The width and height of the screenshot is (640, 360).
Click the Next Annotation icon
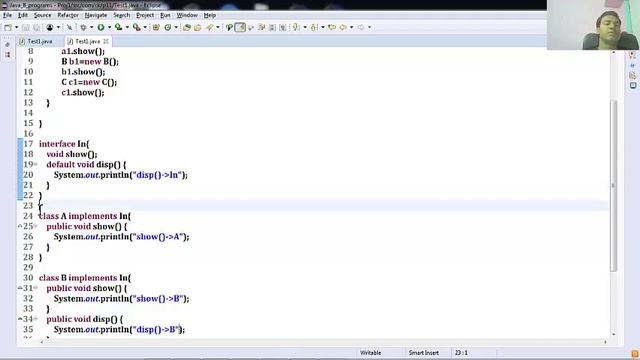click(296, 27)
